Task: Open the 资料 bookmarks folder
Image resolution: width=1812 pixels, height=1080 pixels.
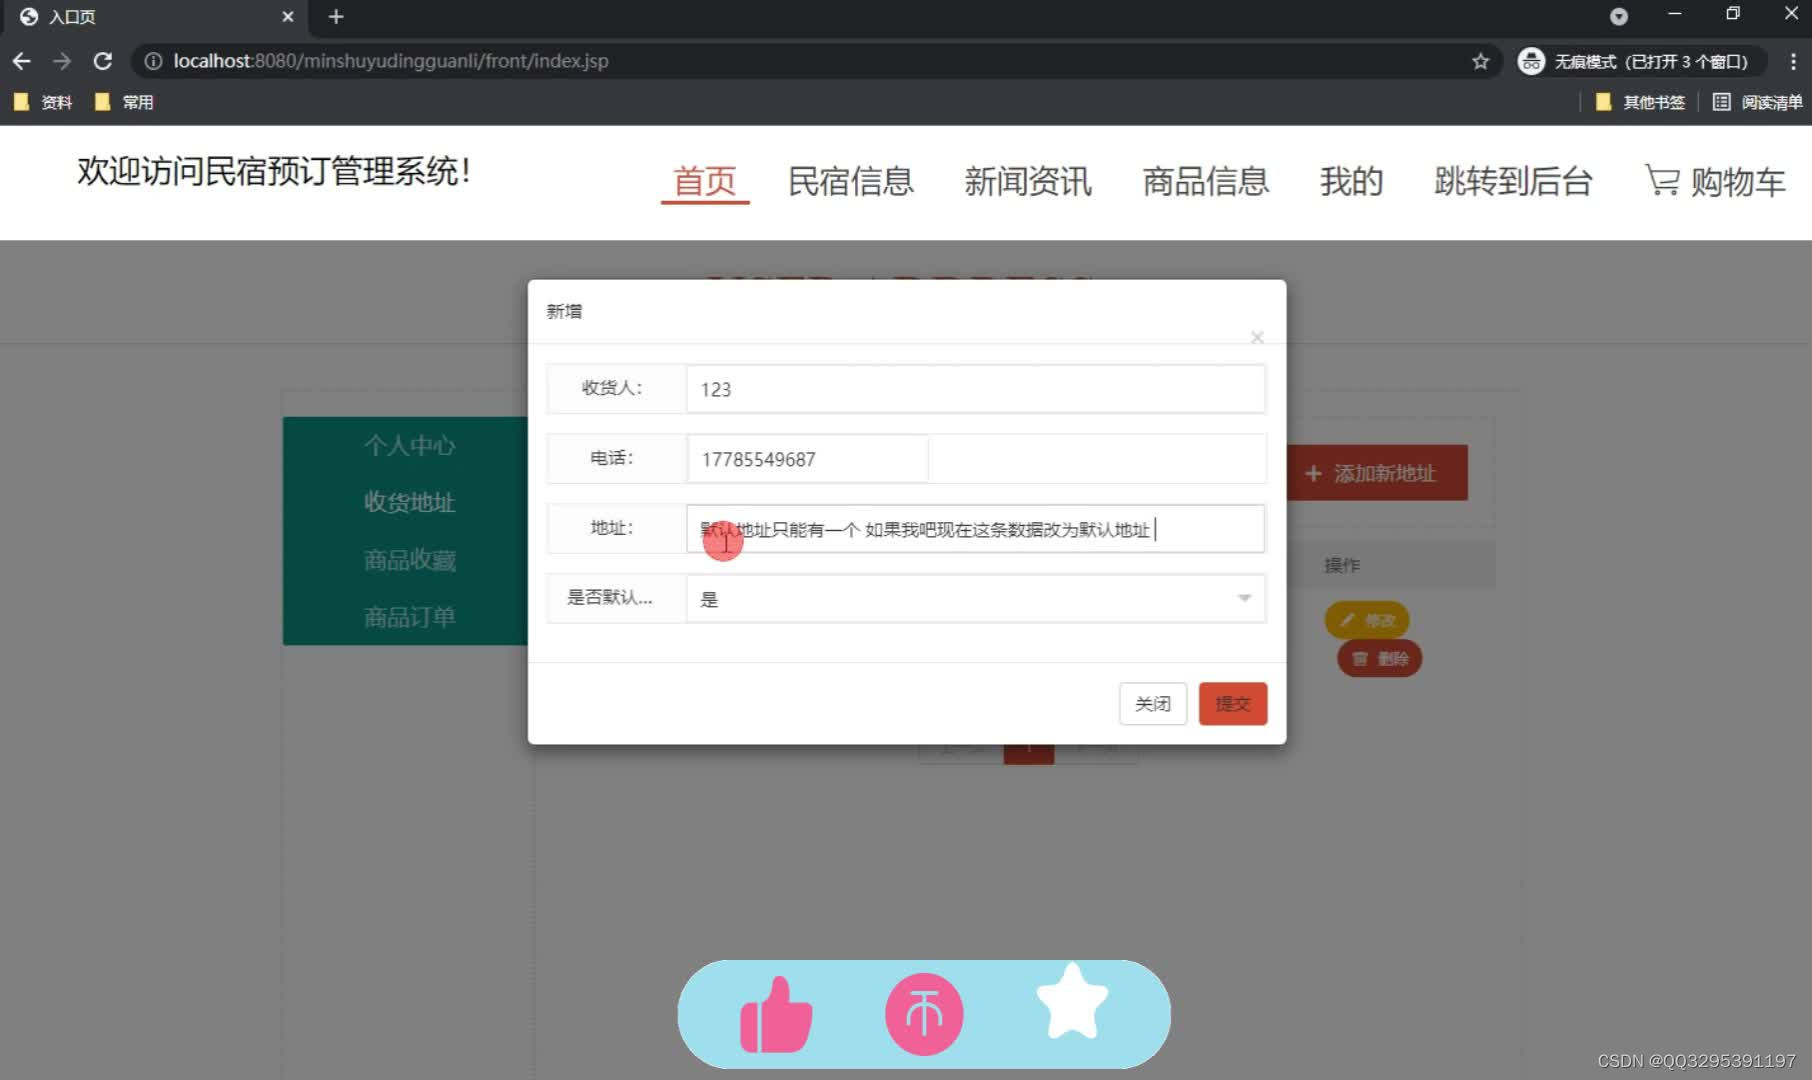Action: pos(43,102)
